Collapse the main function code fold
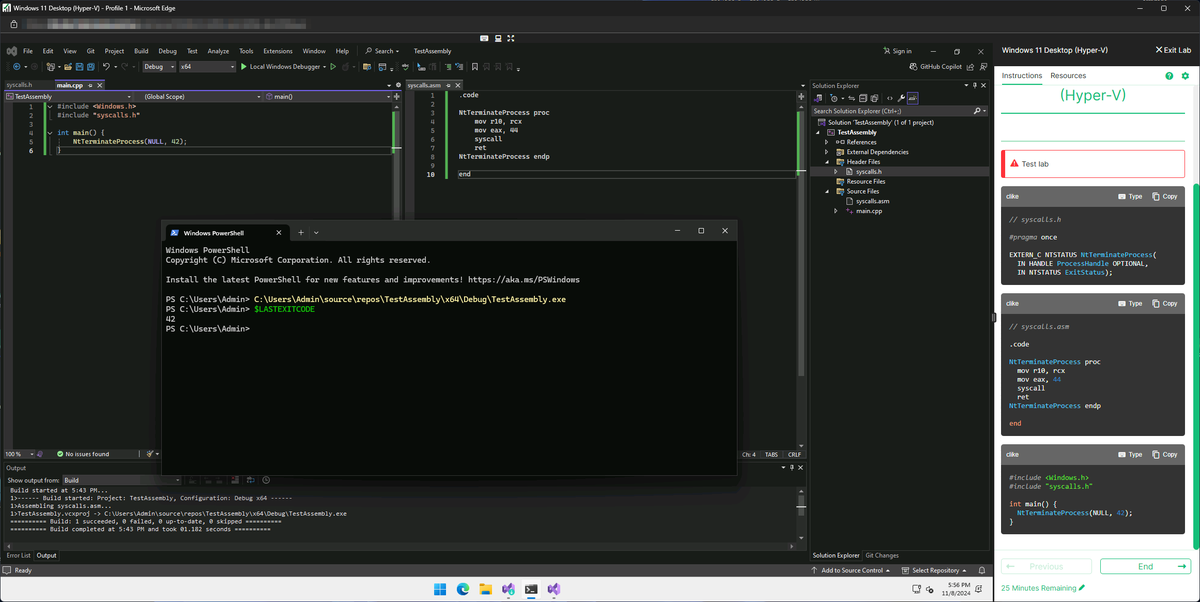 pos(50,132)
